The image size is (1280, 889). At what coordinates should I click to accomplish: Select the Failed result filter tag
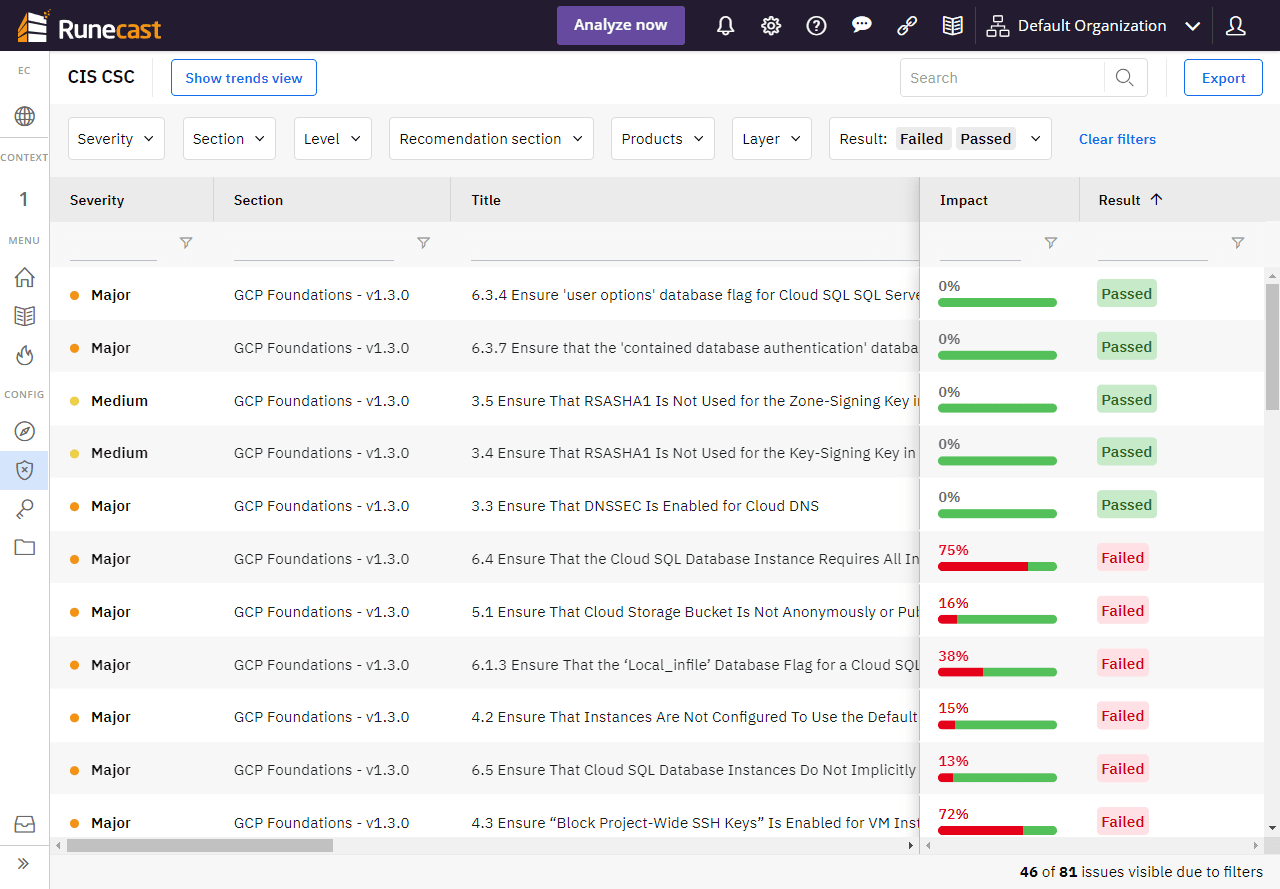pos(921,139)
